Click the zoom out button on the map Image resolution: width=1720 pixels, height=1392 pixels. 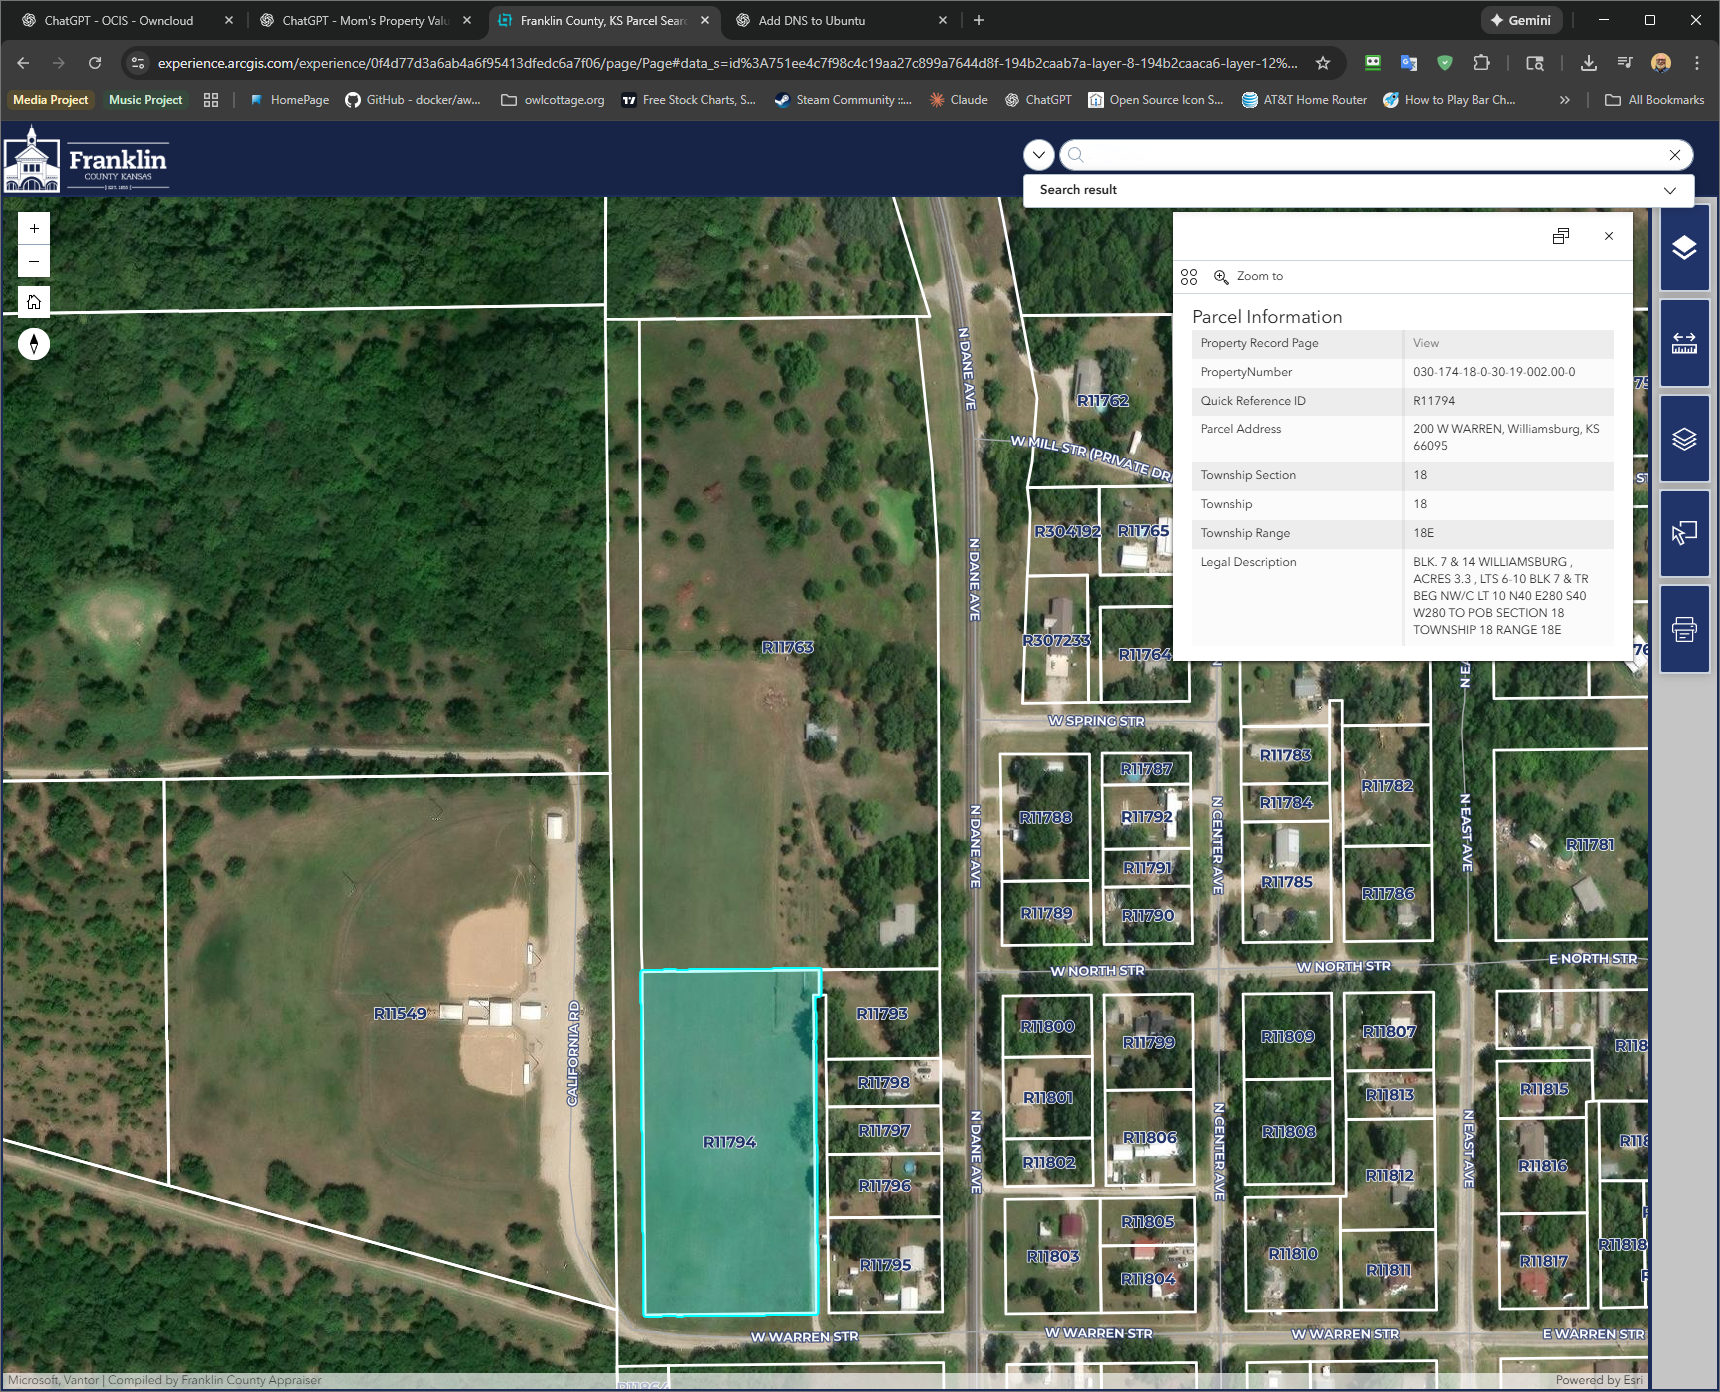click(33, 261)
